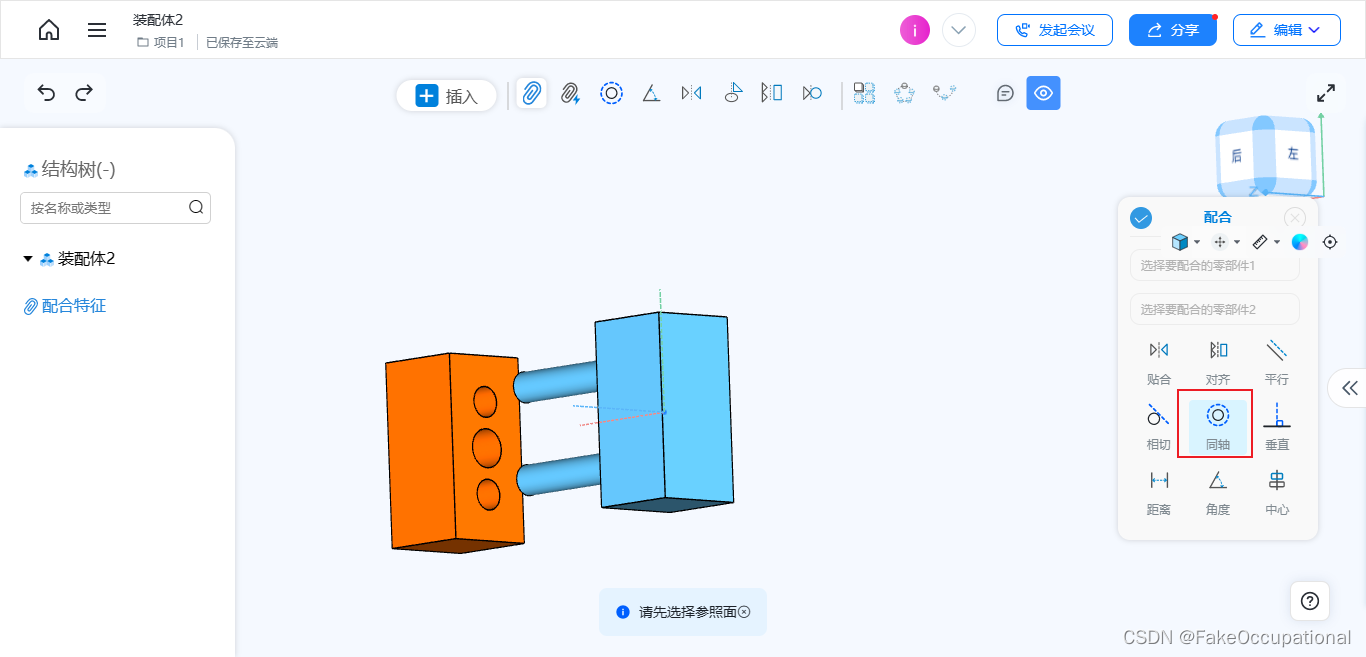Open the curve-driven pattern tool
The width and height of the screenshot is (1366, 657).
click(x=944, y=92)
